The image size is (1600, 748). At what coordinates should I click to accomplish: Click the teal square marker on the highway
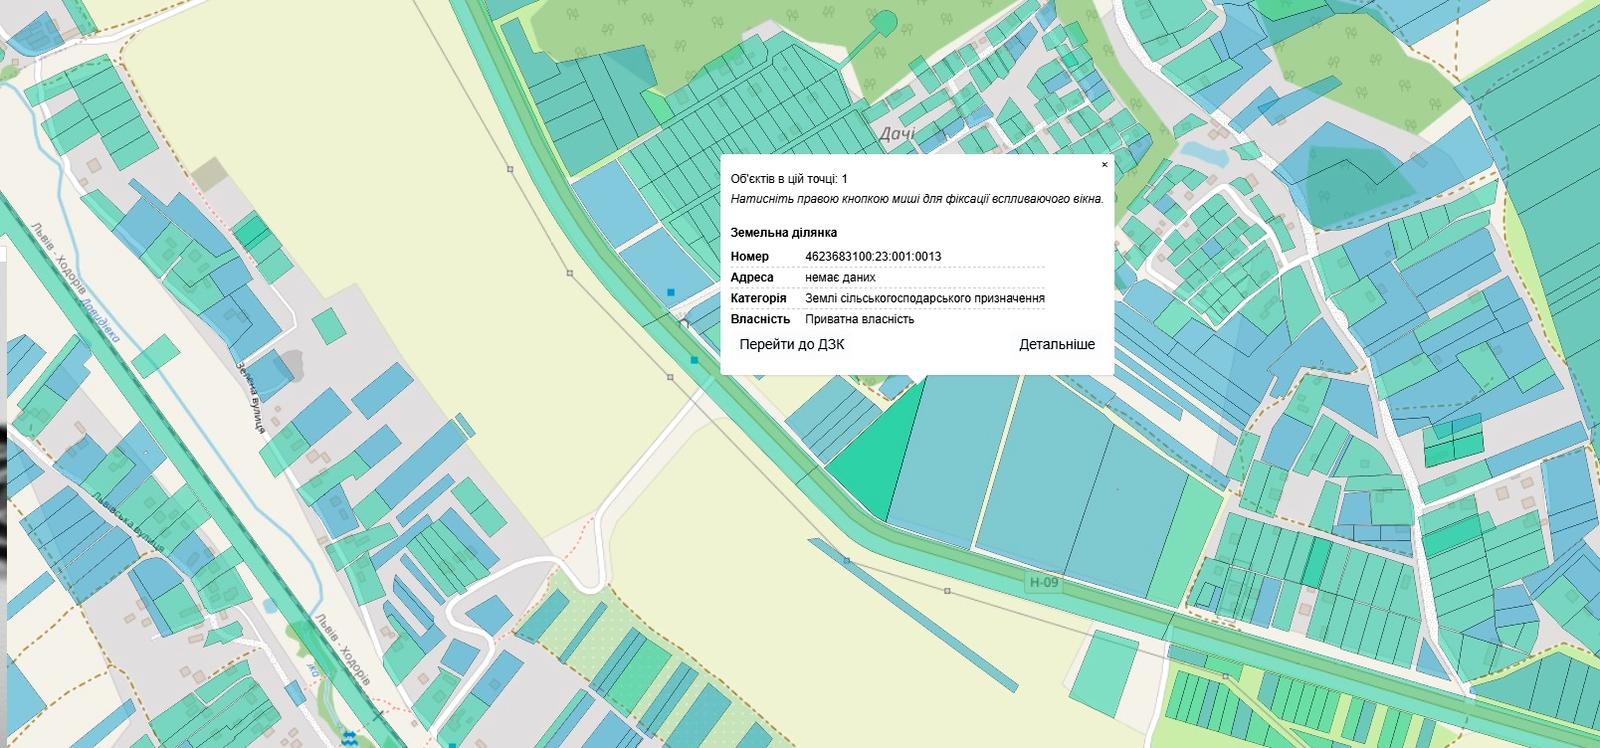pos(694,359)
